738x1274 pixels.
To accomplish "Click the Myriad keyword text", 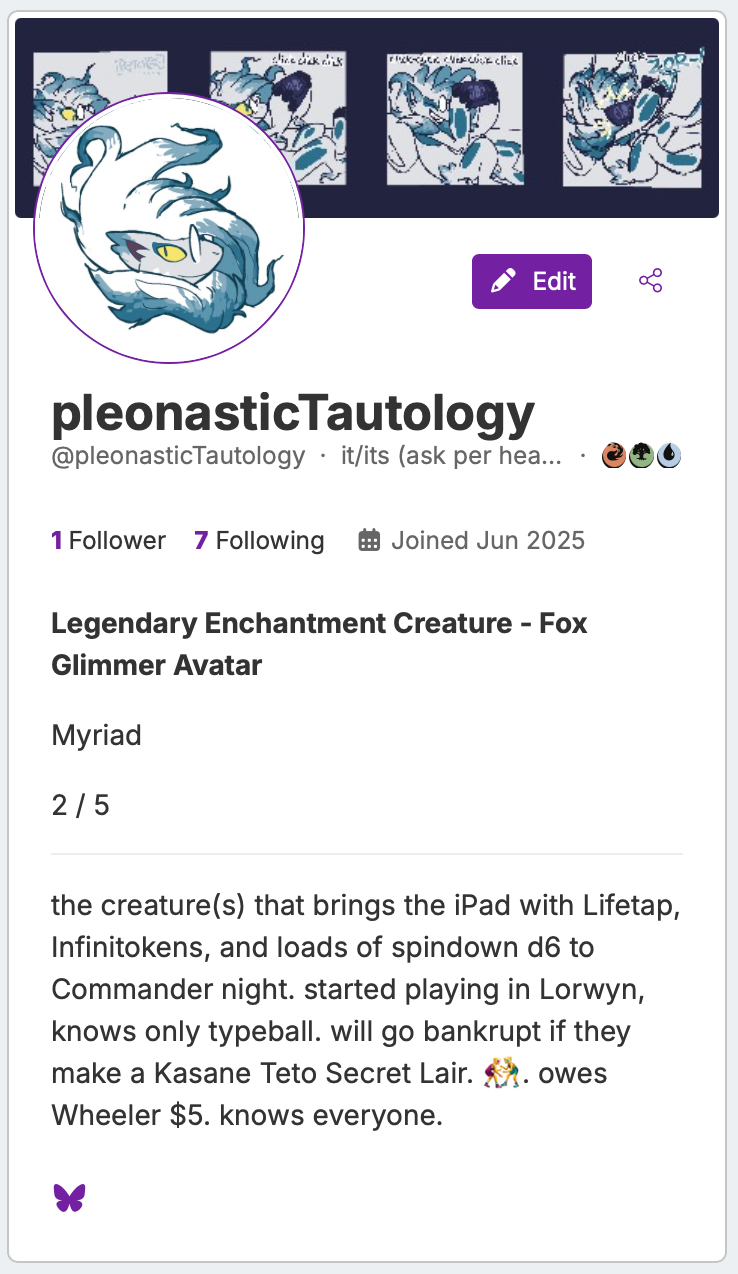I will click(96, 736).
